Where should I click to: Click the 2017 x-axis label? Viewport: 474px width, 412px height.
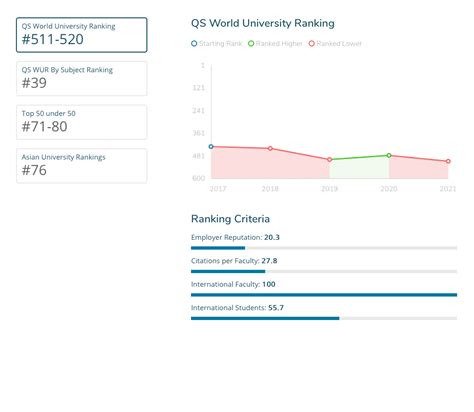coord(218,189)
